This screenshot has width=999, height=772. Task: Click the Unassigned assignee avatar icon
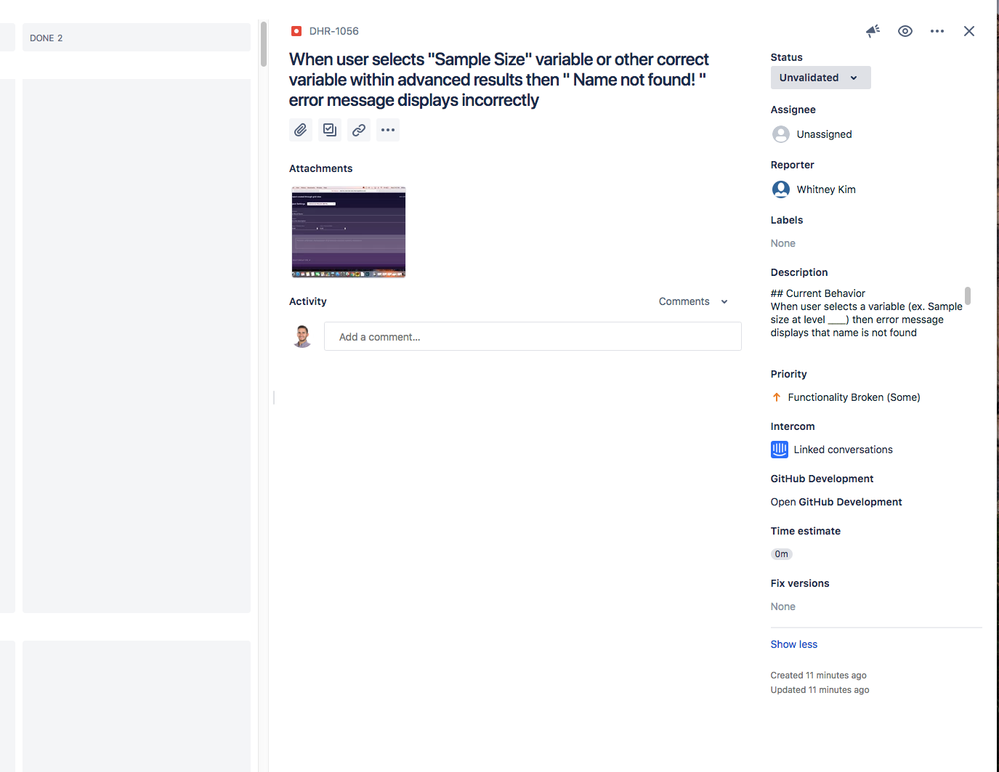tap(779, 133)
